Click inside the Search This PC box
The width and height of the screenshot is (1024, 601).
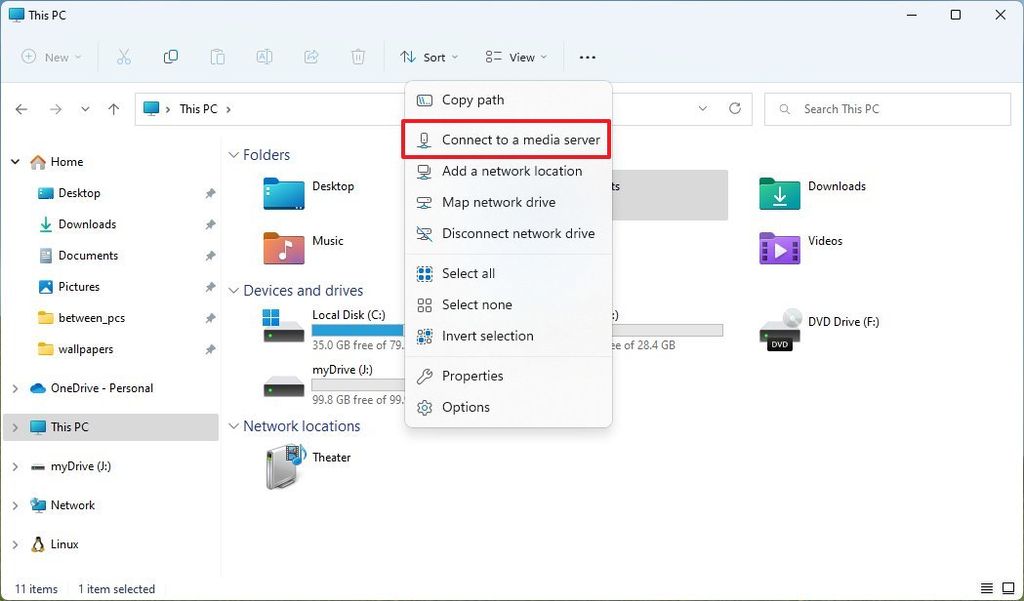(886, 108)
